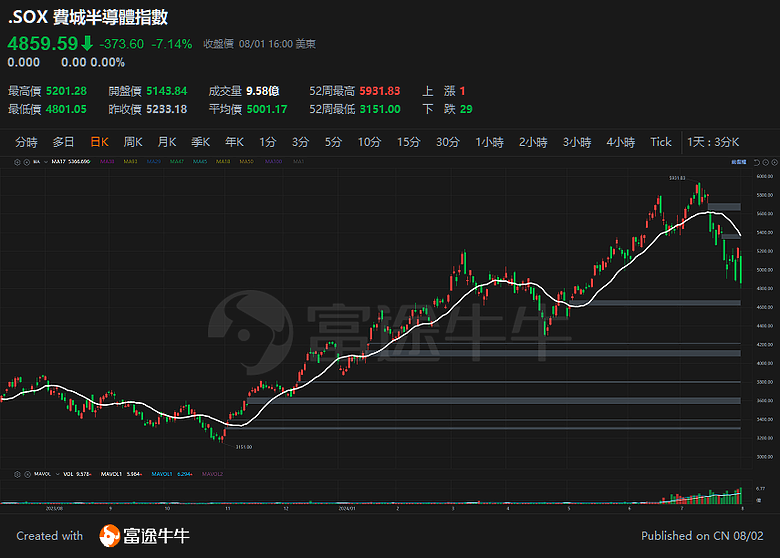Click the 3151.00 low marker on chart
The height and width of the screenshot is (558, 780).
[x=244, y=447]
